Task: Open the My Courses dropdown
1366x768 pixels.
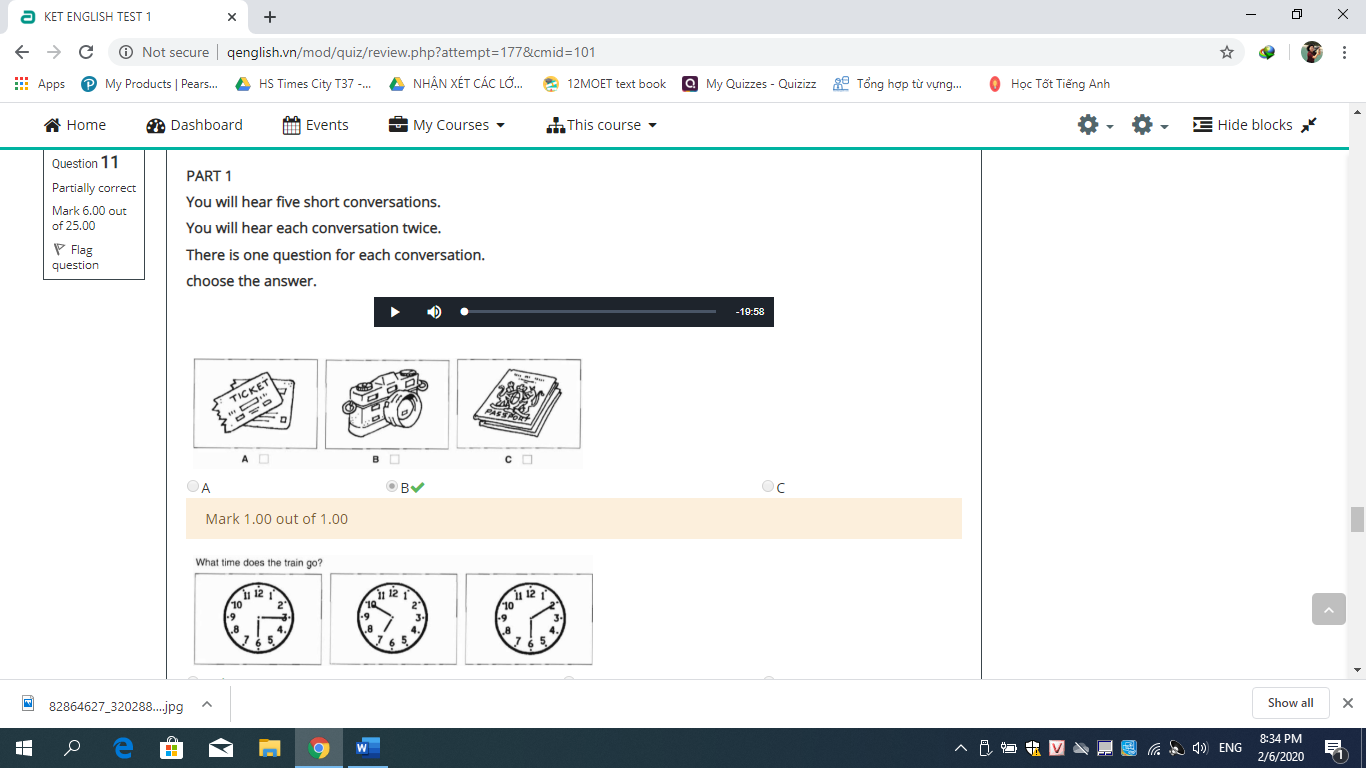Action: [447, 125]
